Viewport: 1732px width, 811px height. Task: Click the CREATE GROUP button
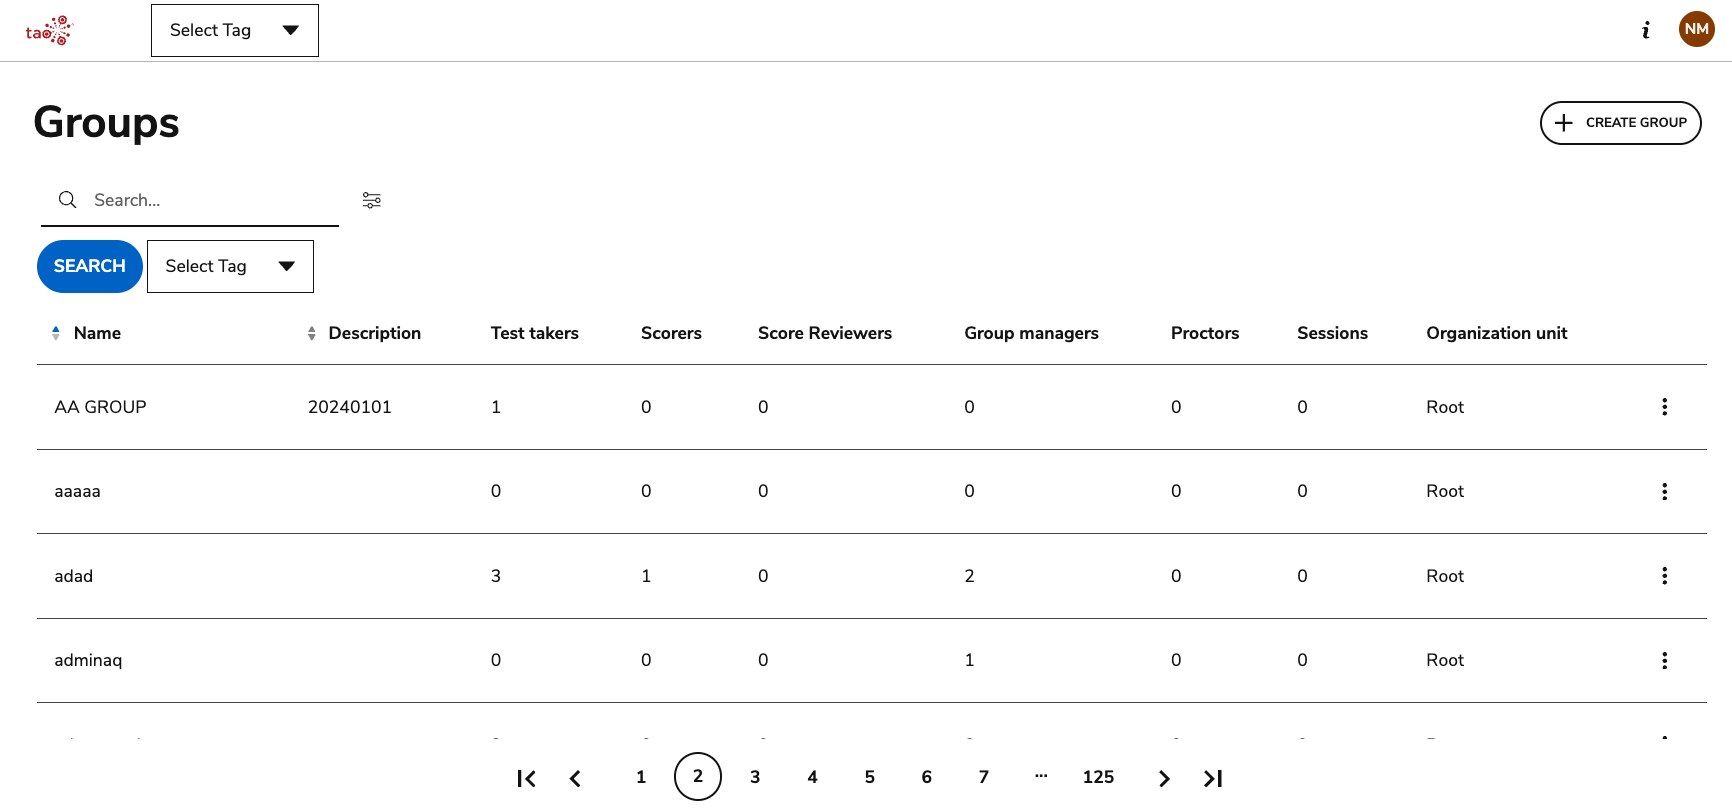click(1620, 122)
